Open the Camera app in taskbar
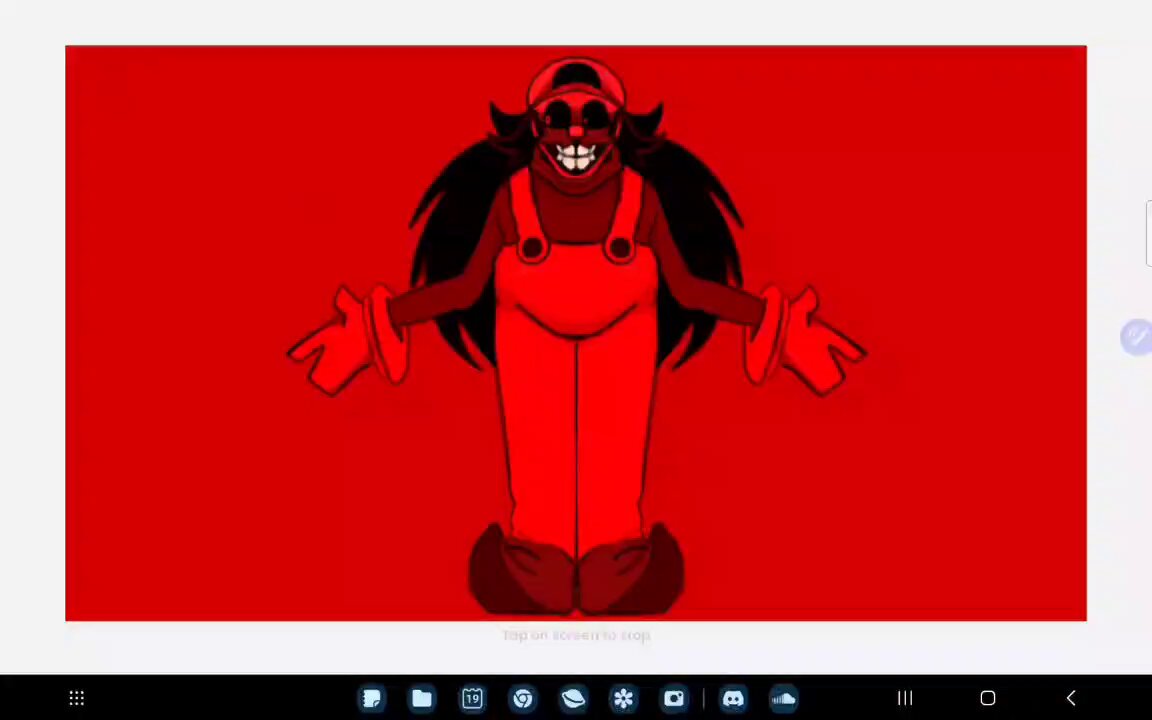 point(674,698)
